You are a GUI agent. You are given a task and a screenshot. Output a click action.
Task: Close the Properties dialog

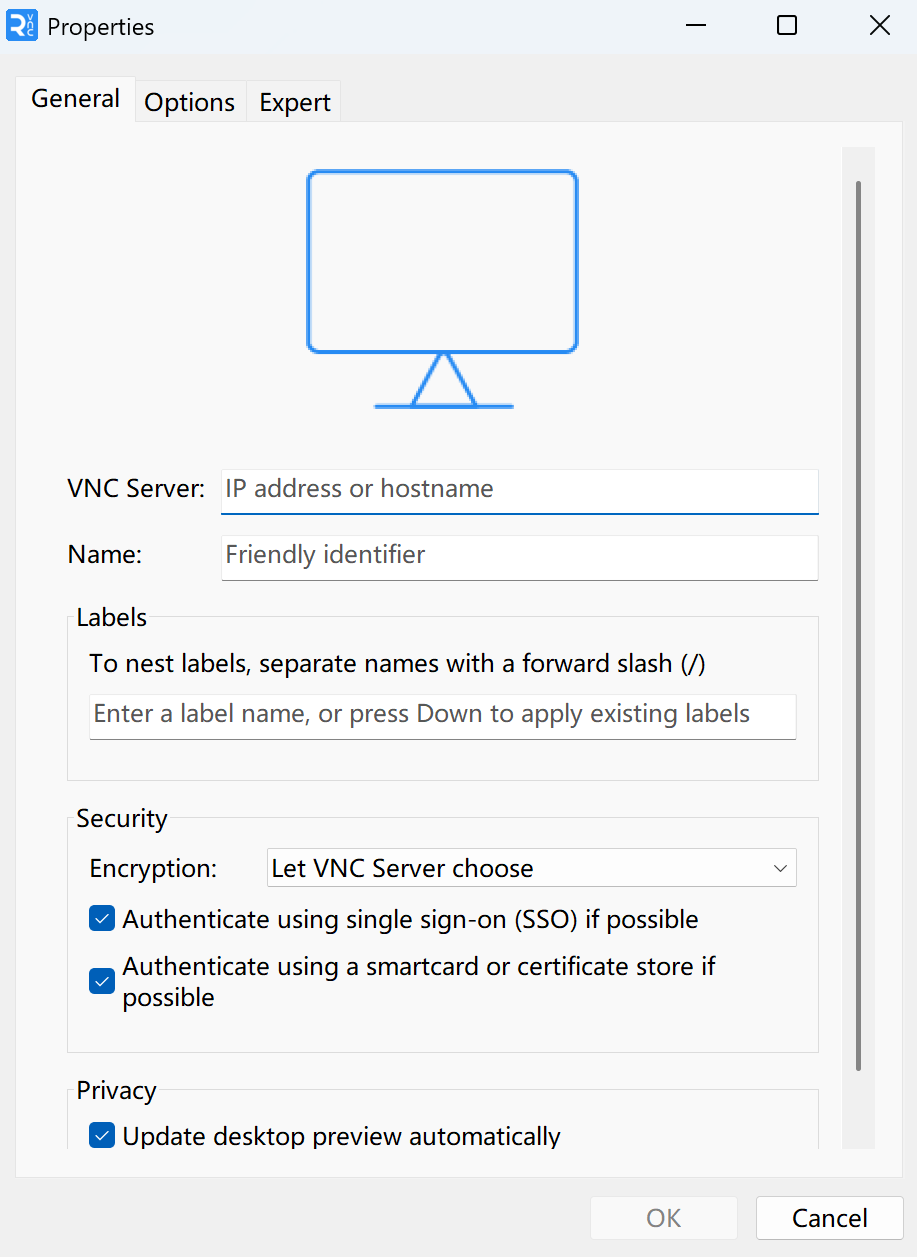[879, 25]
